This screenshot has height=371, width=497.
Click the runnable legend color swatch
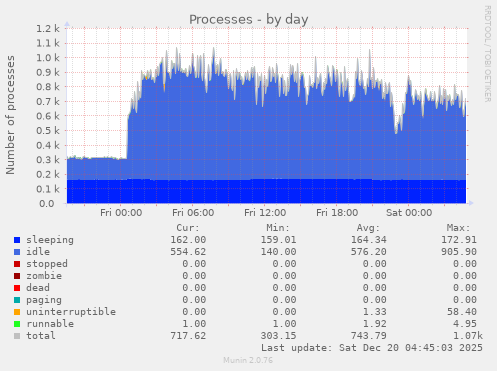pyautogui.click(x=17, y=324)
